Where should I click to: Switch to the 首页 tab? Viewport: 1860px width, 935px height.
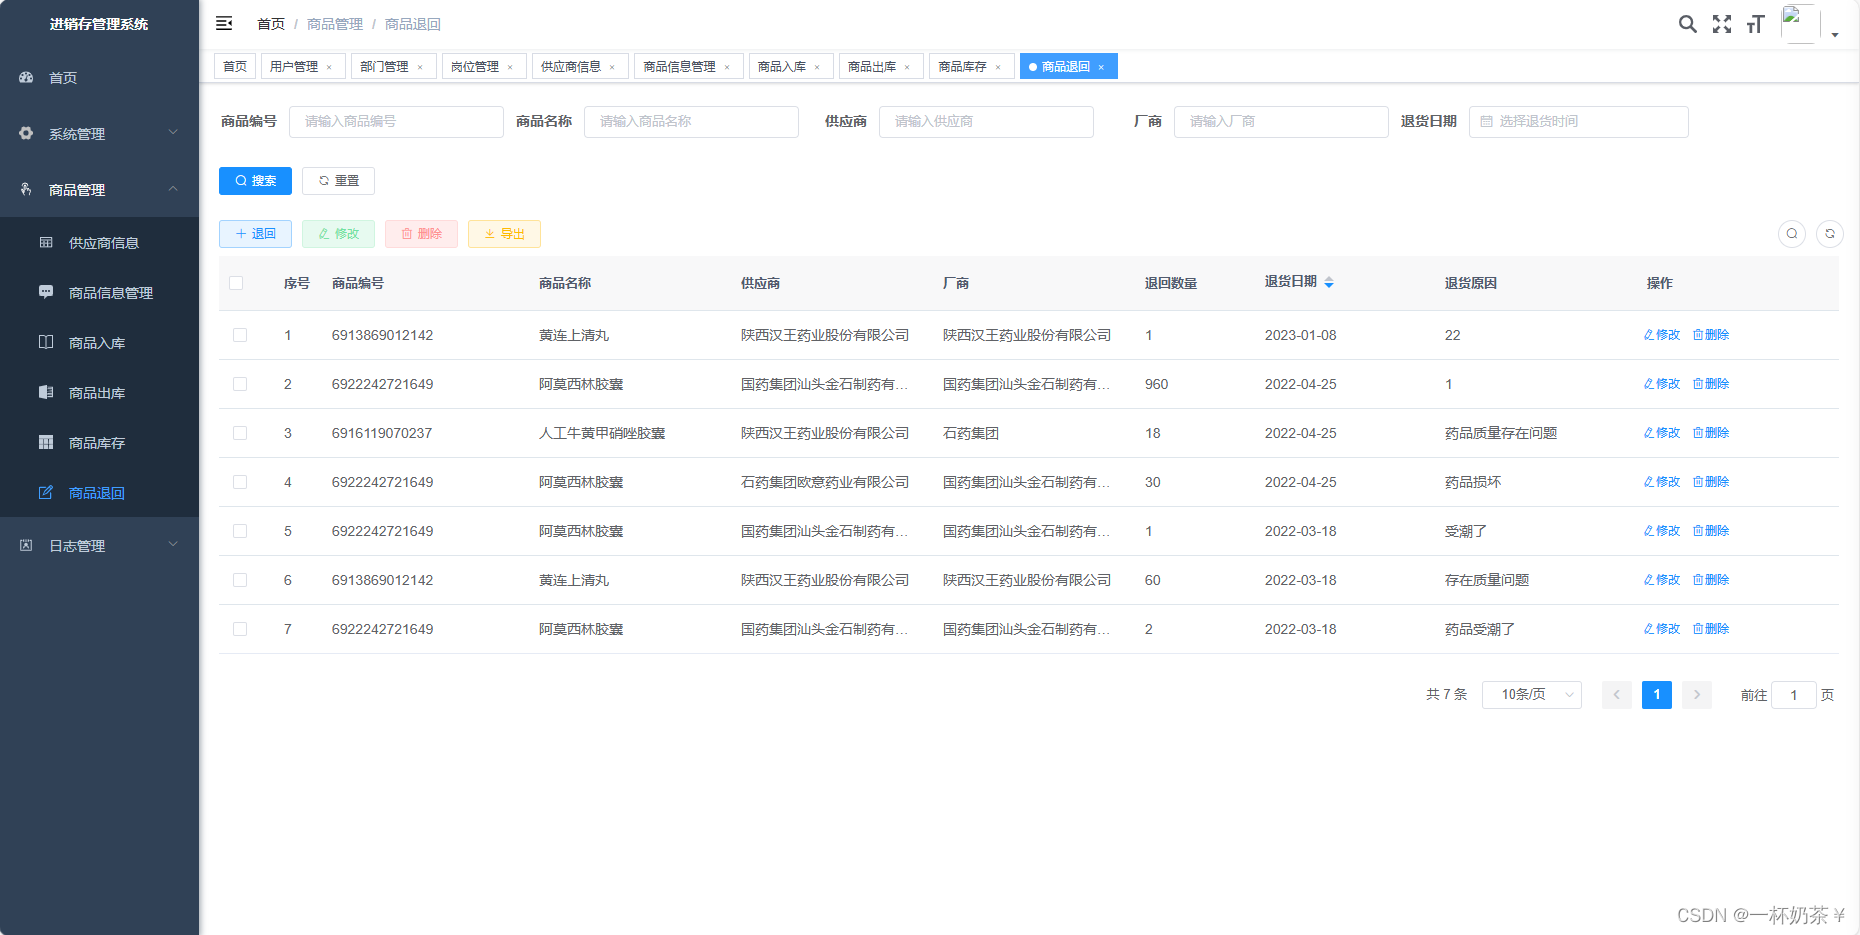click(235, 67)
